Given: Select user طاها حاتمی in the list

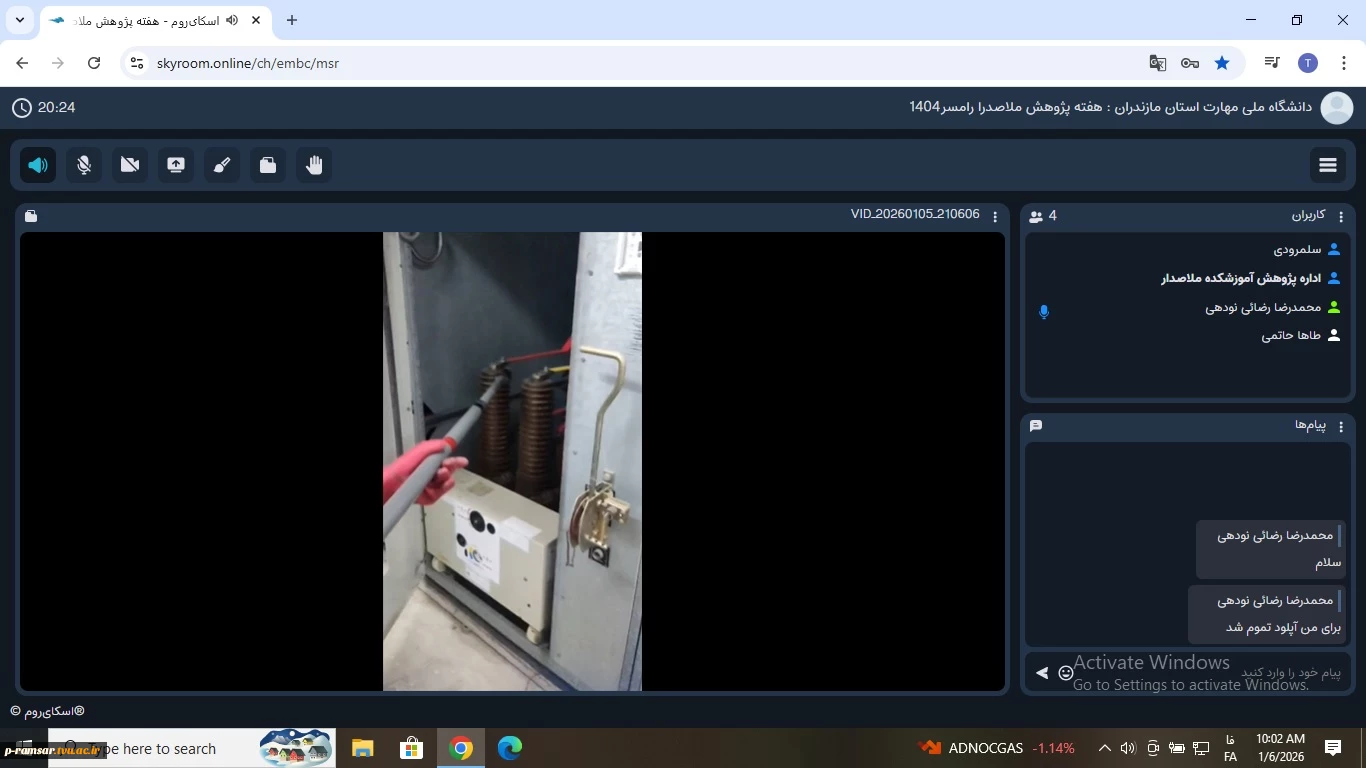Looking at the screenshot, I should click(1291, 336).
